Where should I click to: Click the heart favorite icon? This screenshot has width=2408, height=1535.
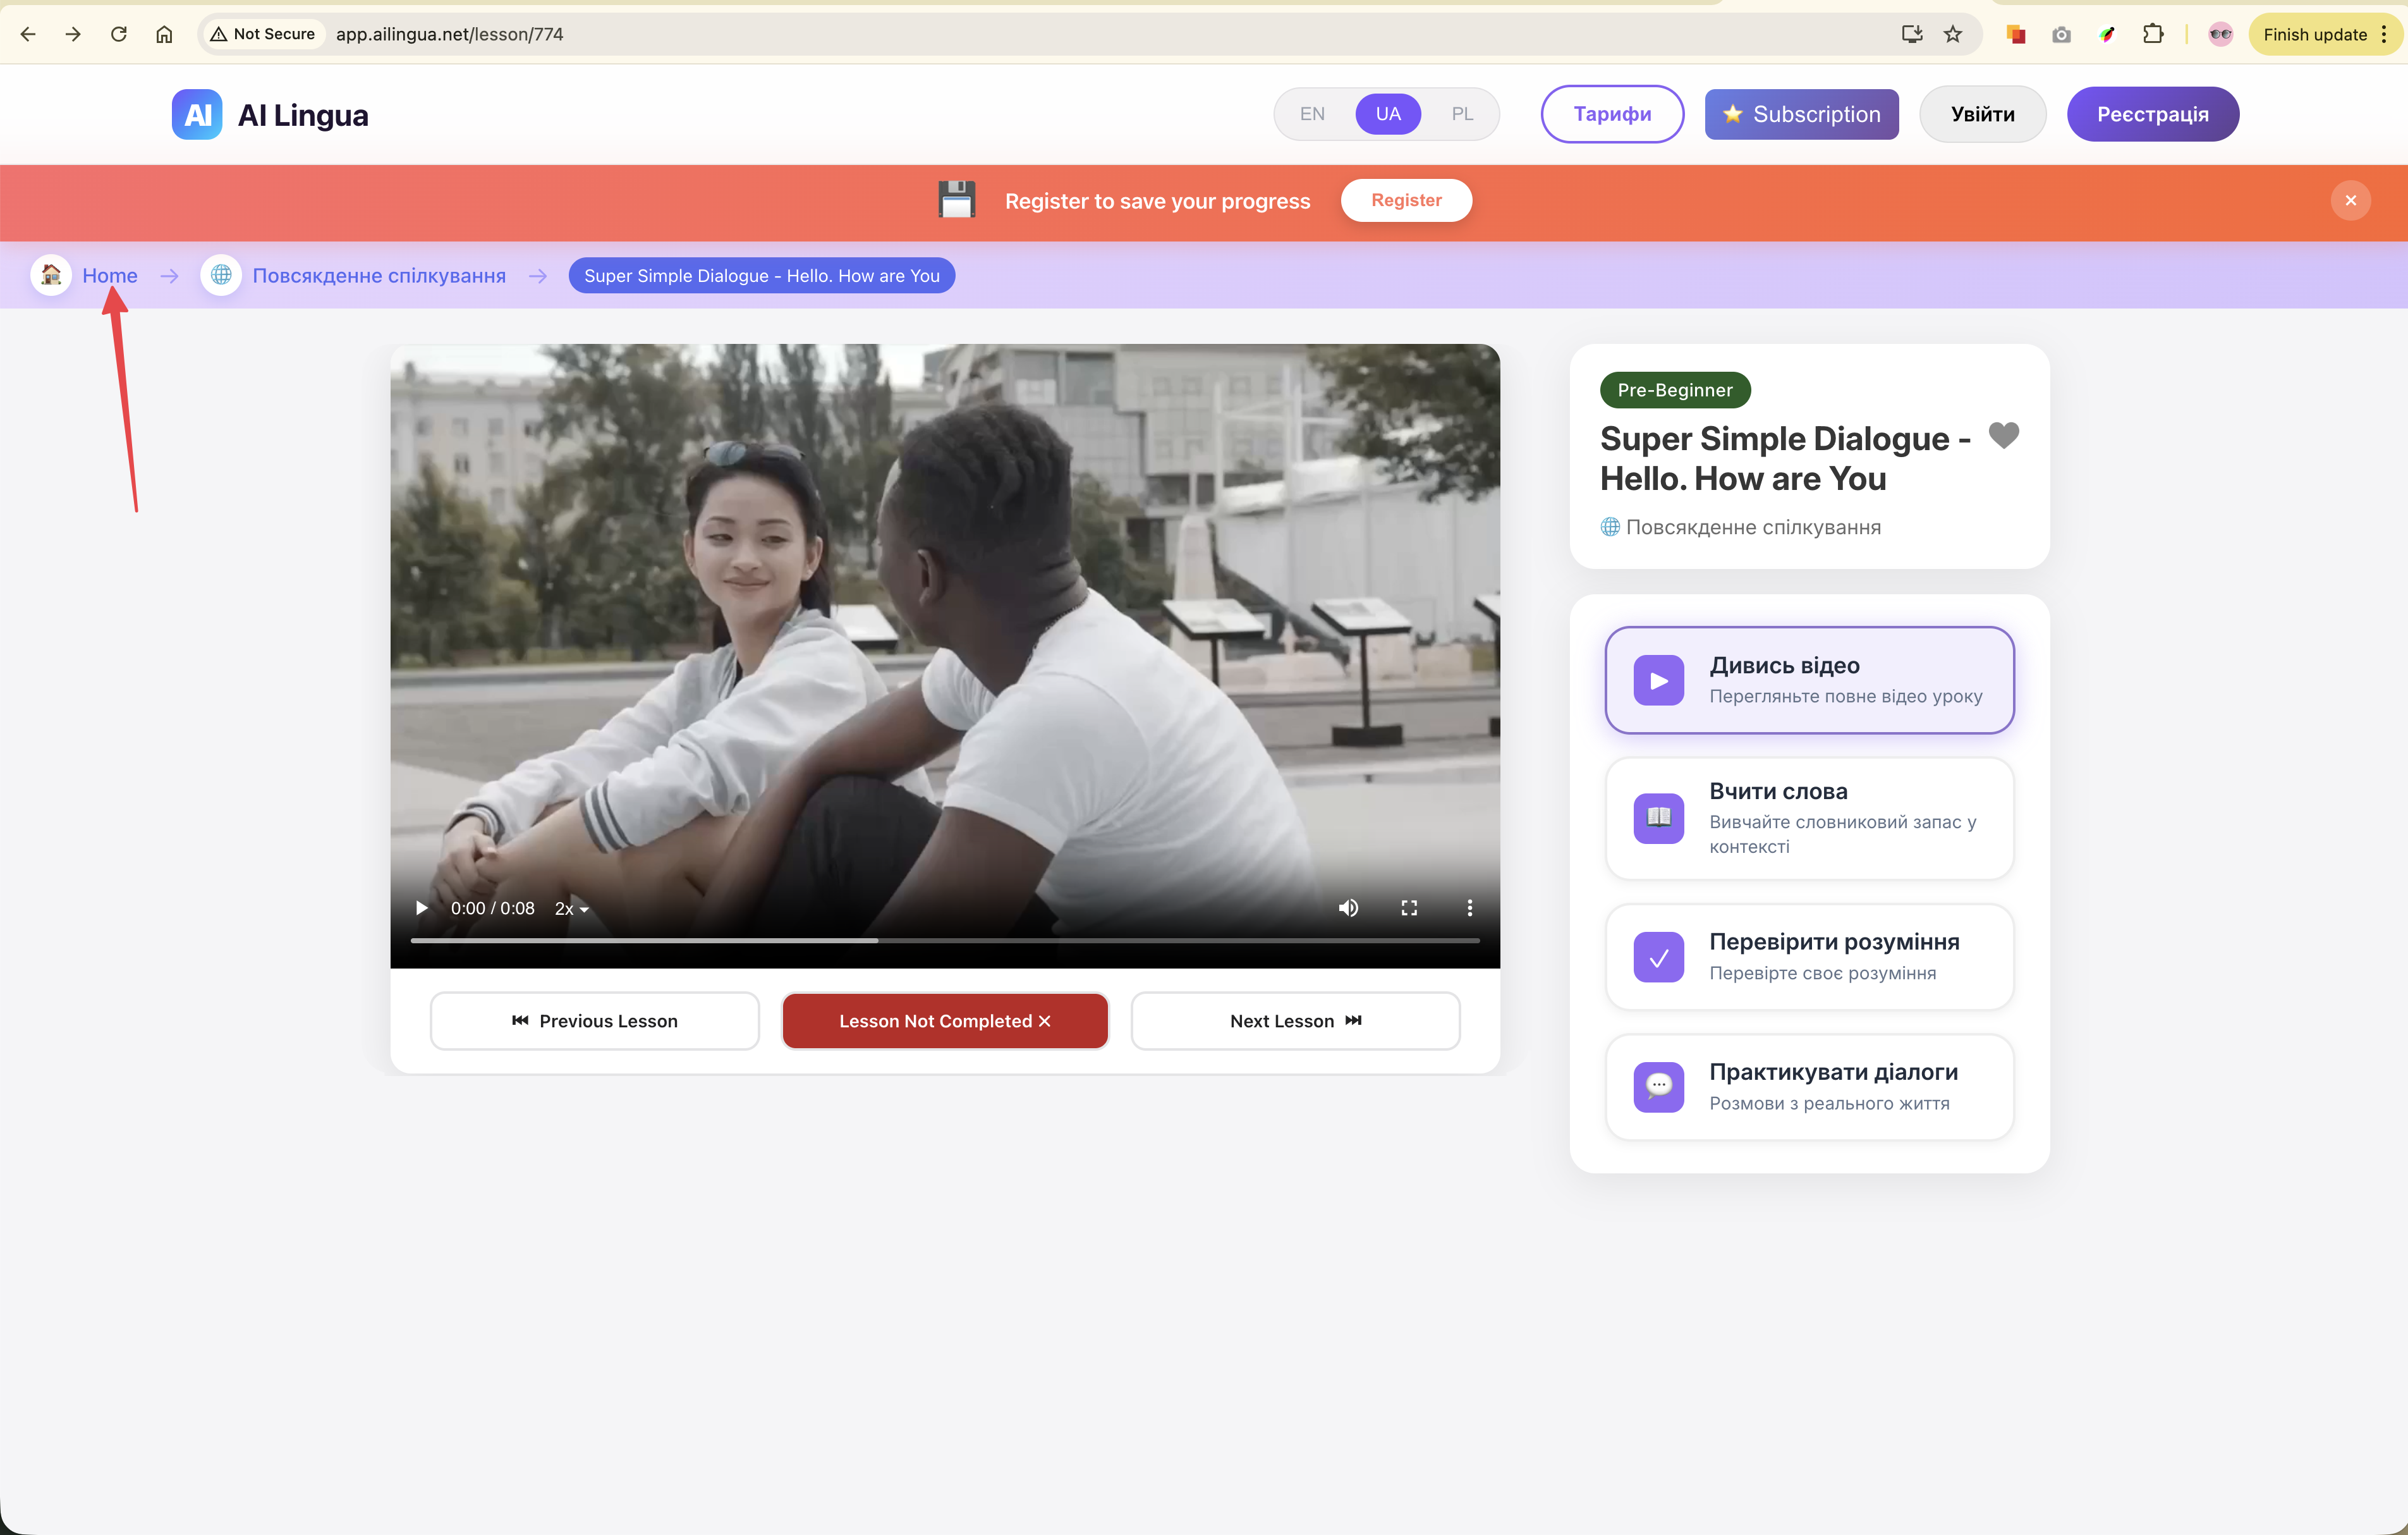click(x=2003, y=435)
